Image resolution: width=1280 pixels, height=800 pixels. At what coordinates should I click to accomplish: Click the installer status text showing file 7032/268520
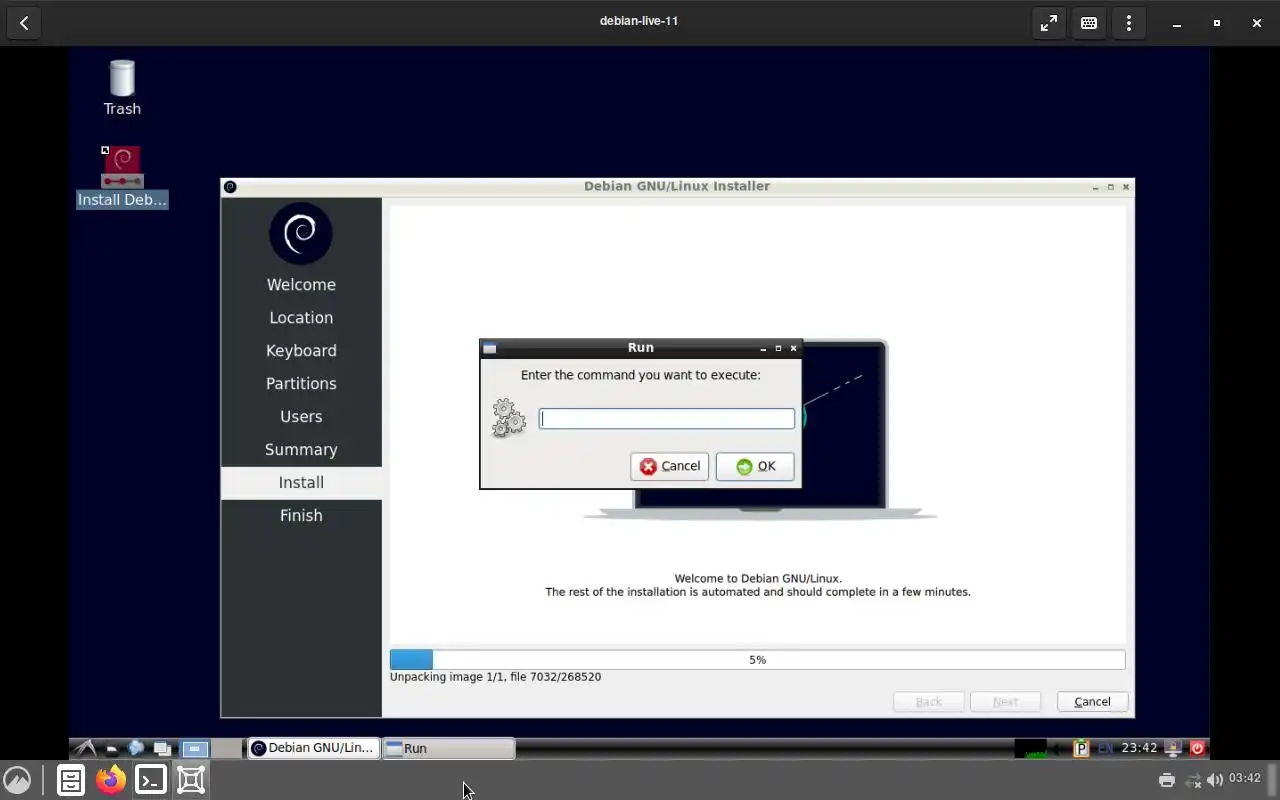495,677
